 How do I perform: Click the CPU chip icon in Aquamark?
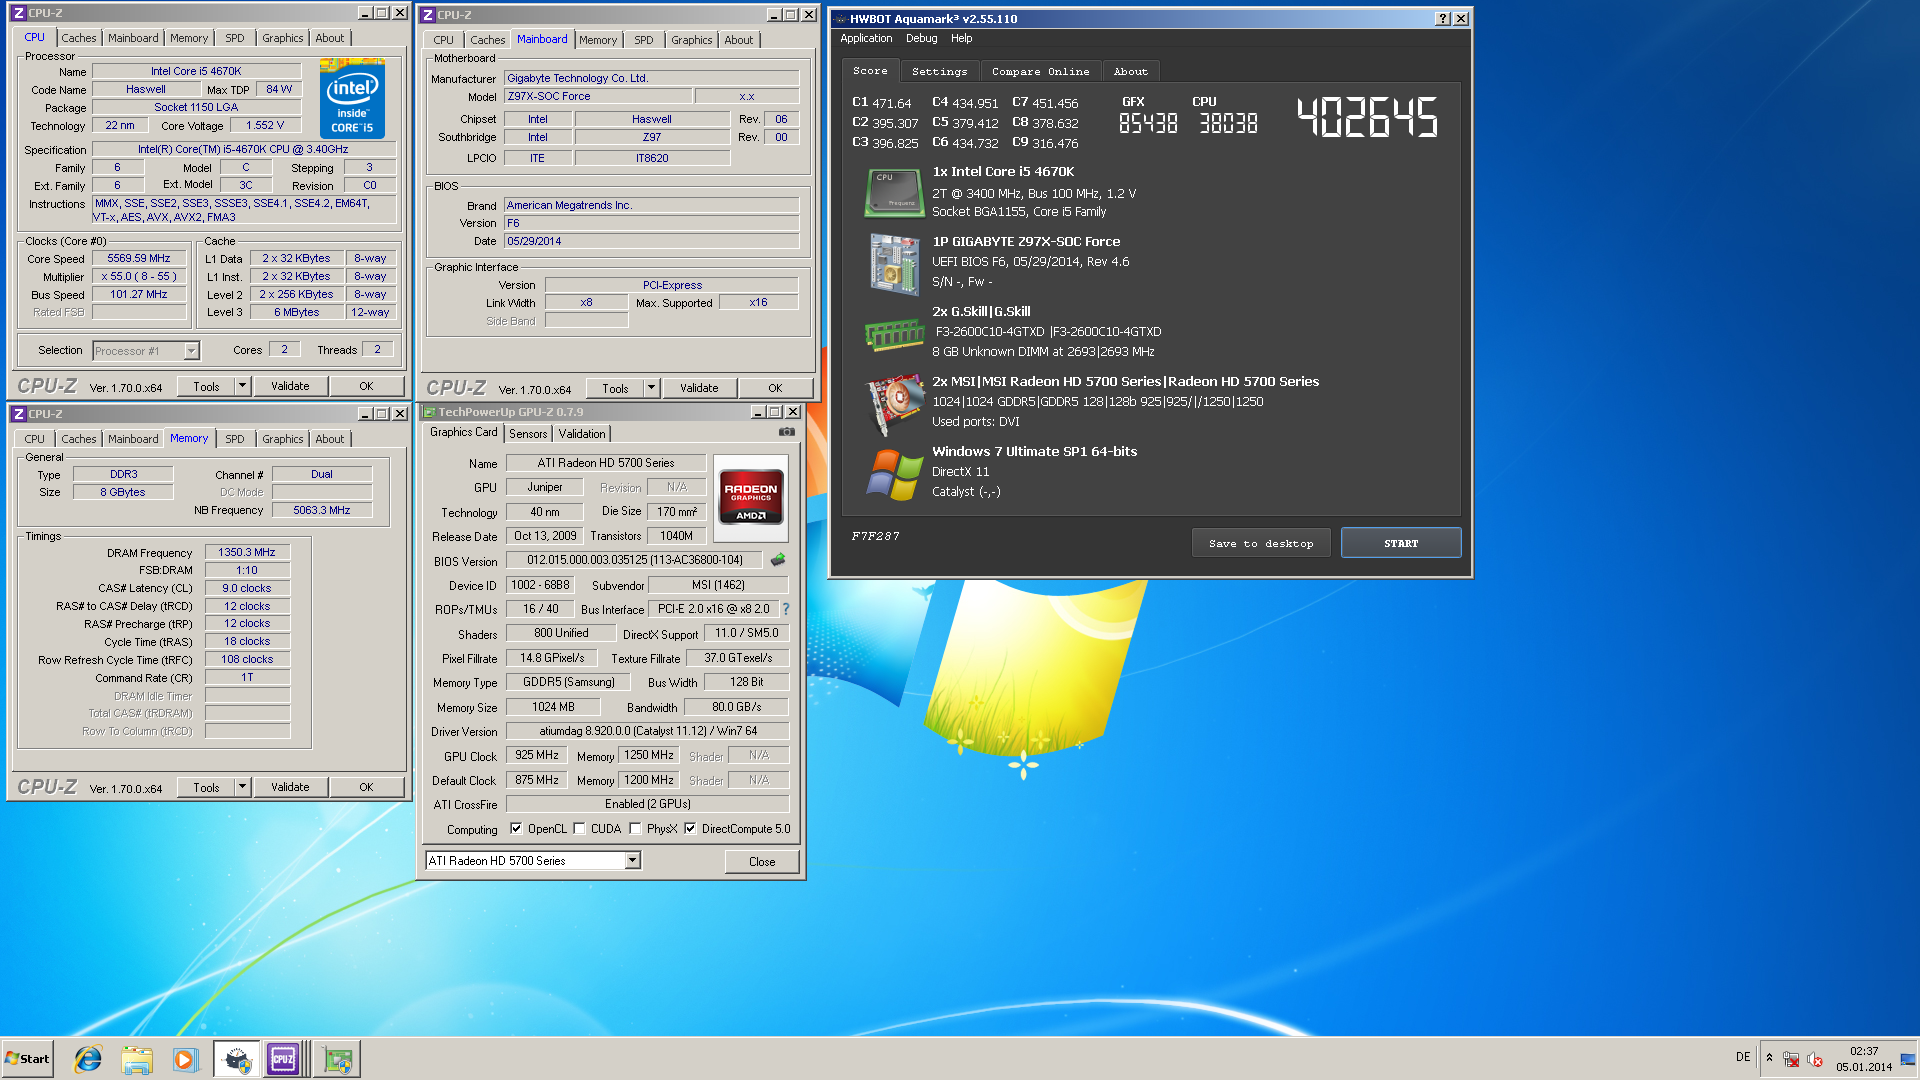[893, 192]
